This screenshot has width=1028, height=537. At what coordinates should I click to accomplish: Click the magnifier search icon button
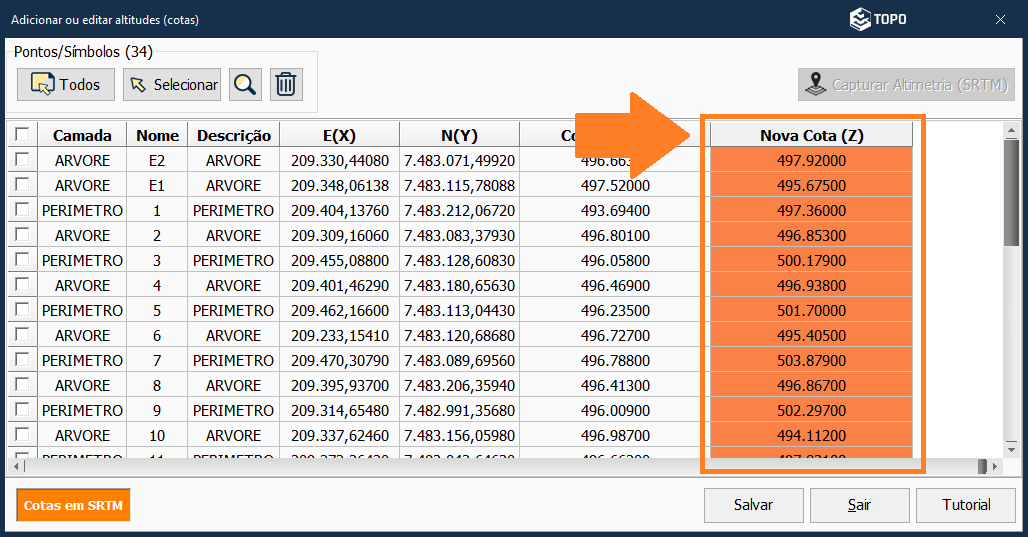coord(245,85)
